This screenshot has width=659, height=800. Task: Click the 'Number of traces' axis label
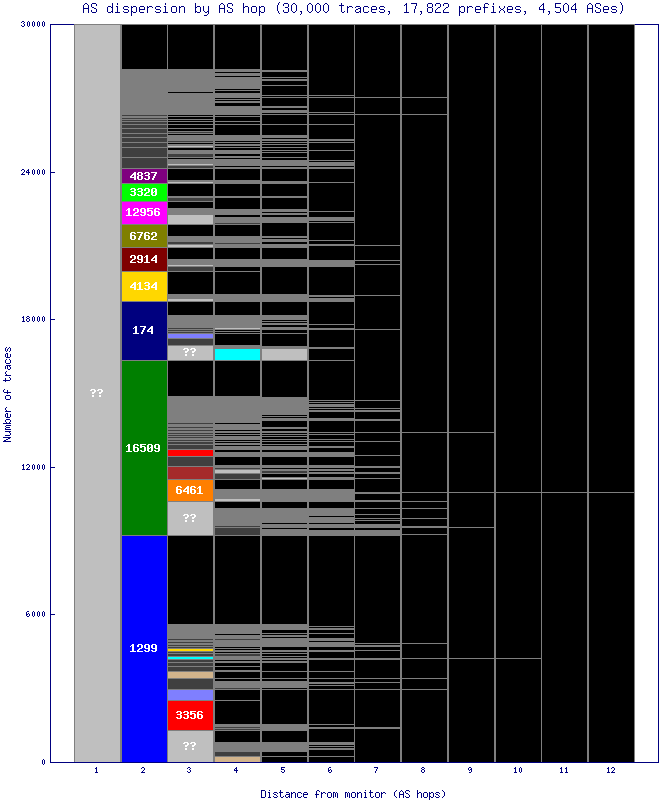[x=8, y=394]
